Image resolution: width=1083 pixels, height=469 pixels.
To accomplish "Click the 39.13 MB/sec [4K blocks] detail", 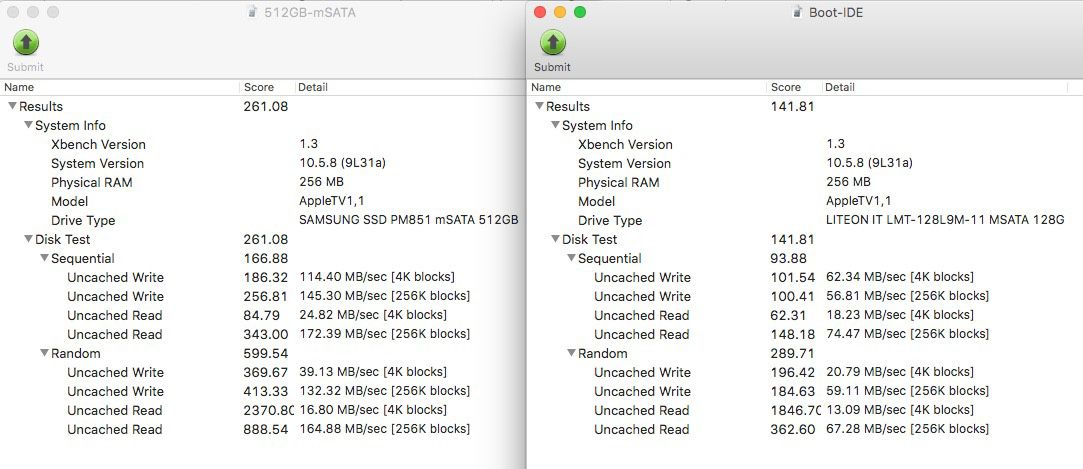I will point(373,372).
